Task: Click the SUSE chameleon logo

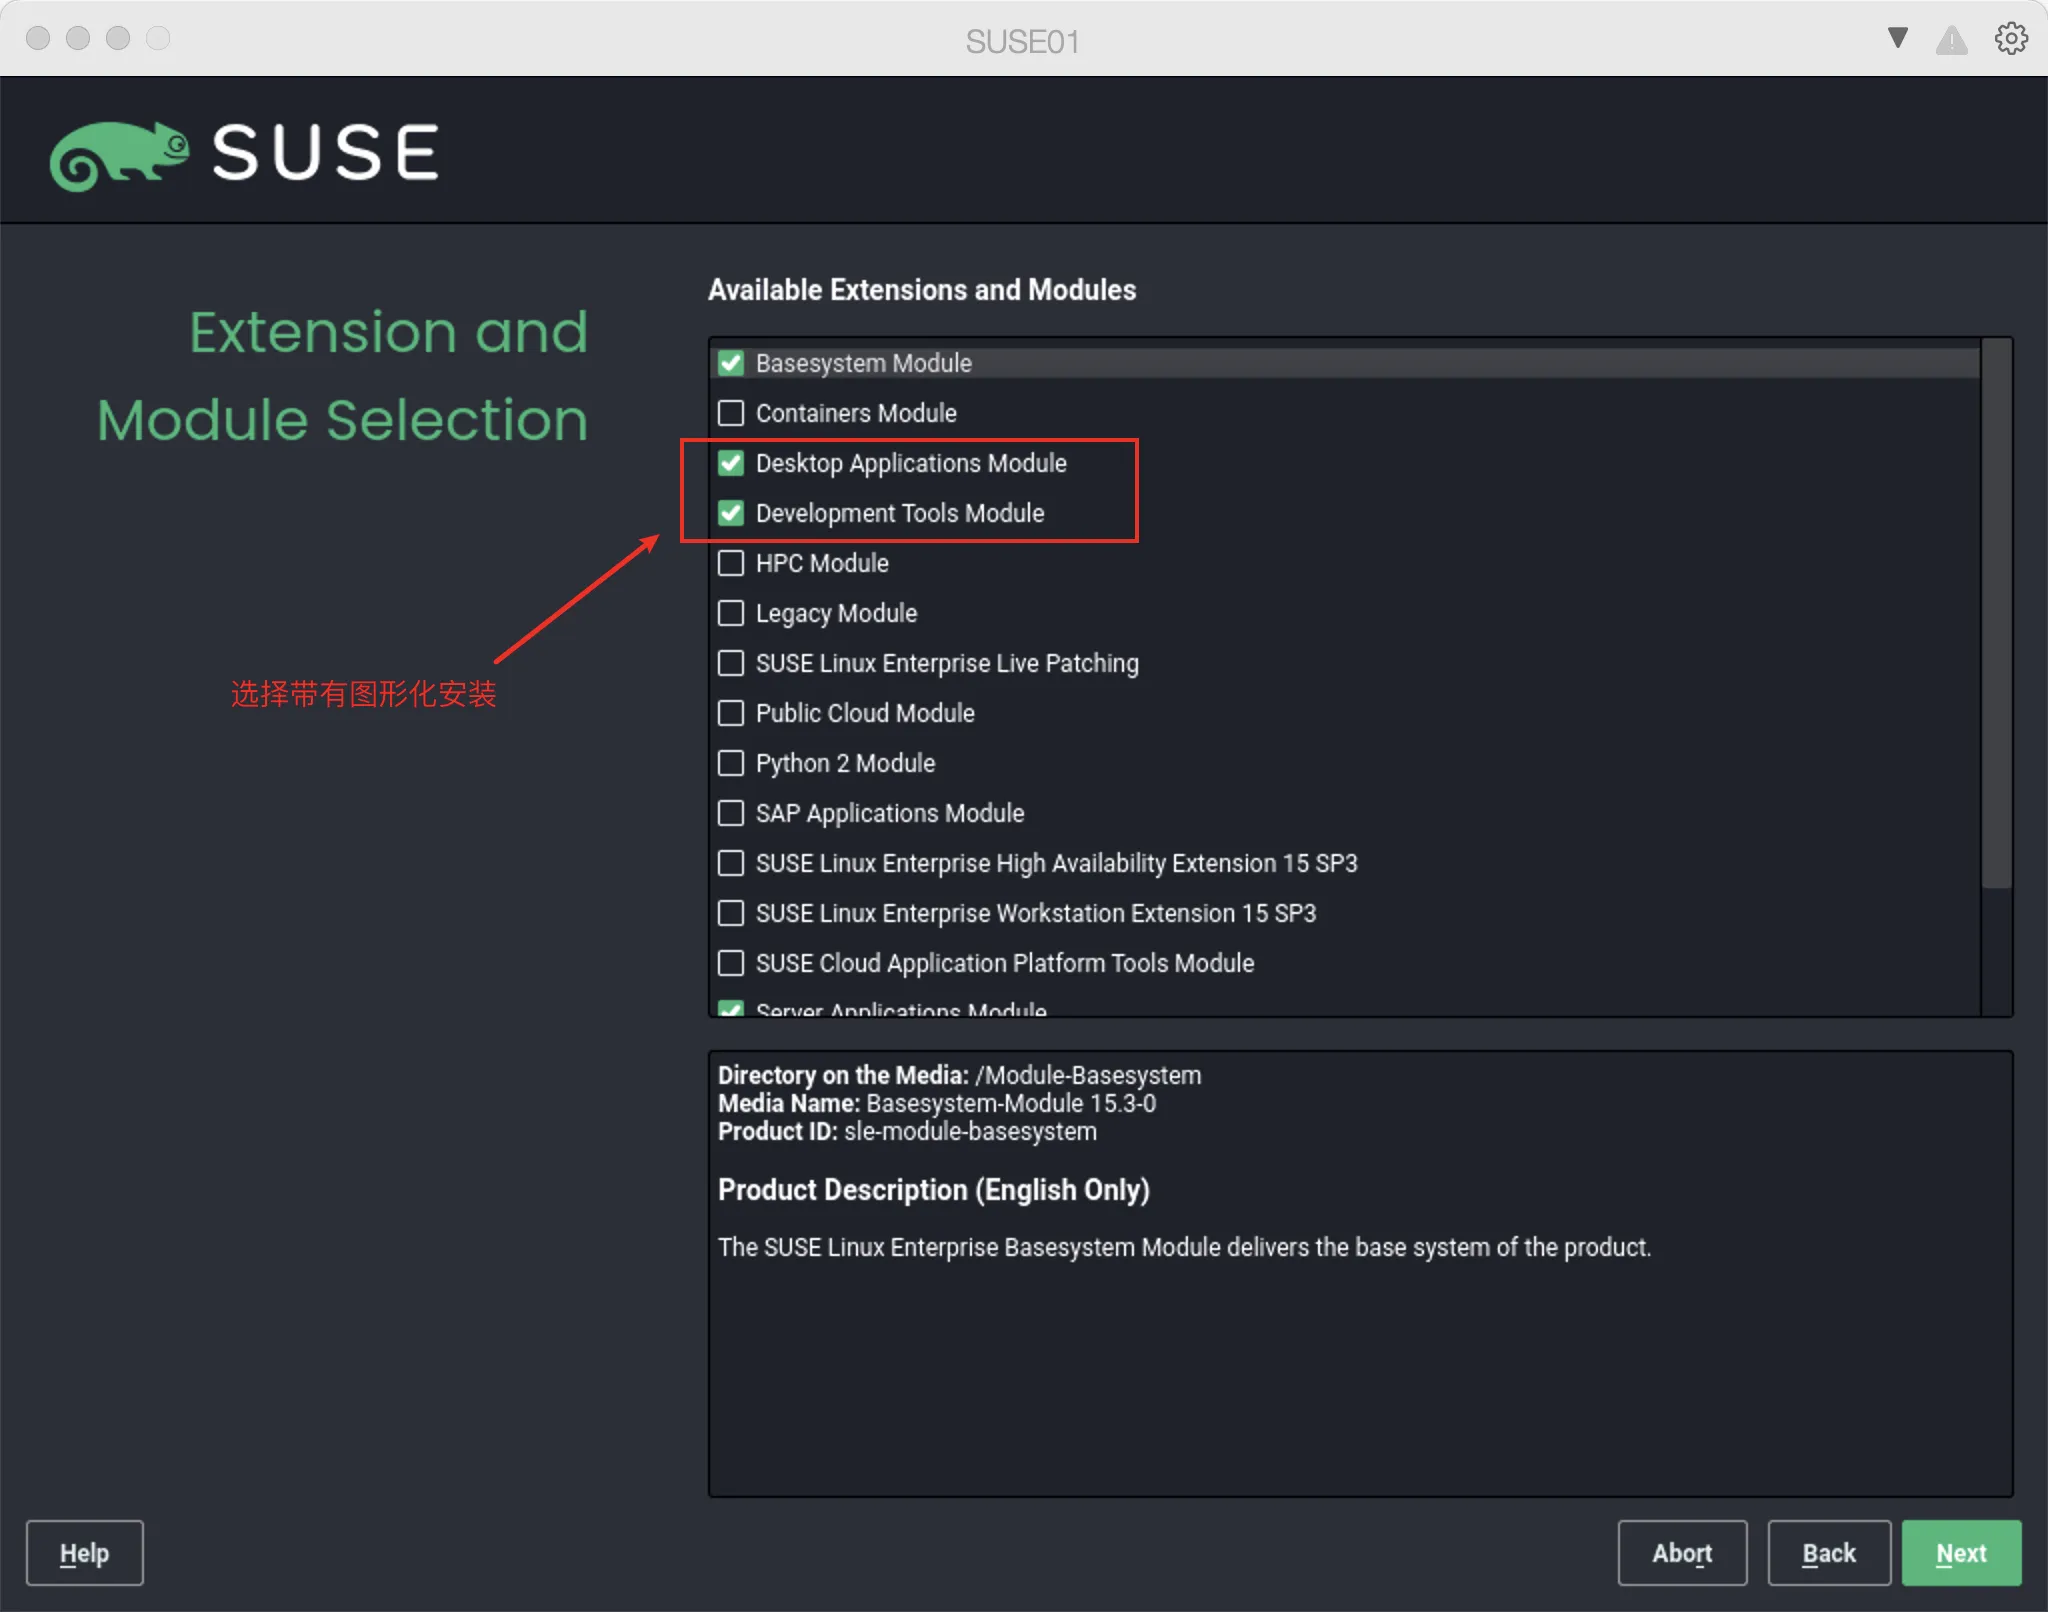Action: click(120, 151)
